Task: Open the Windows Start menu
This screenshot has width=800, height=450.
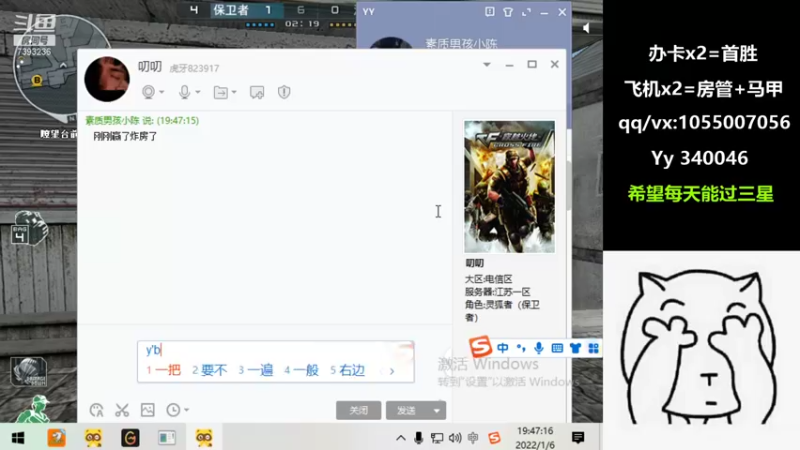Action: point(18,438)
